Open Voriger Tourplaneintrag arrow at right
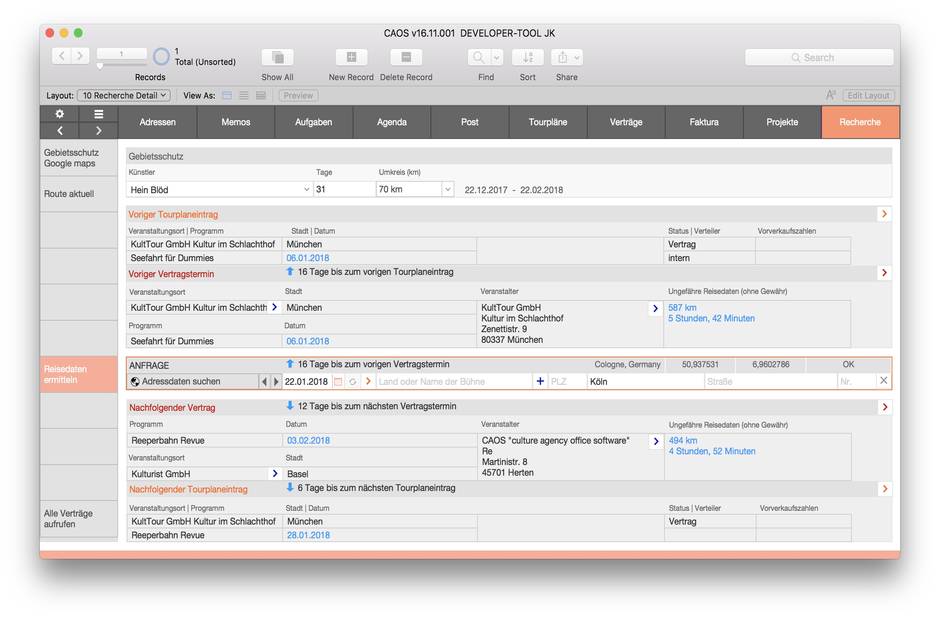The image size is (940, 620). point(884,214)
